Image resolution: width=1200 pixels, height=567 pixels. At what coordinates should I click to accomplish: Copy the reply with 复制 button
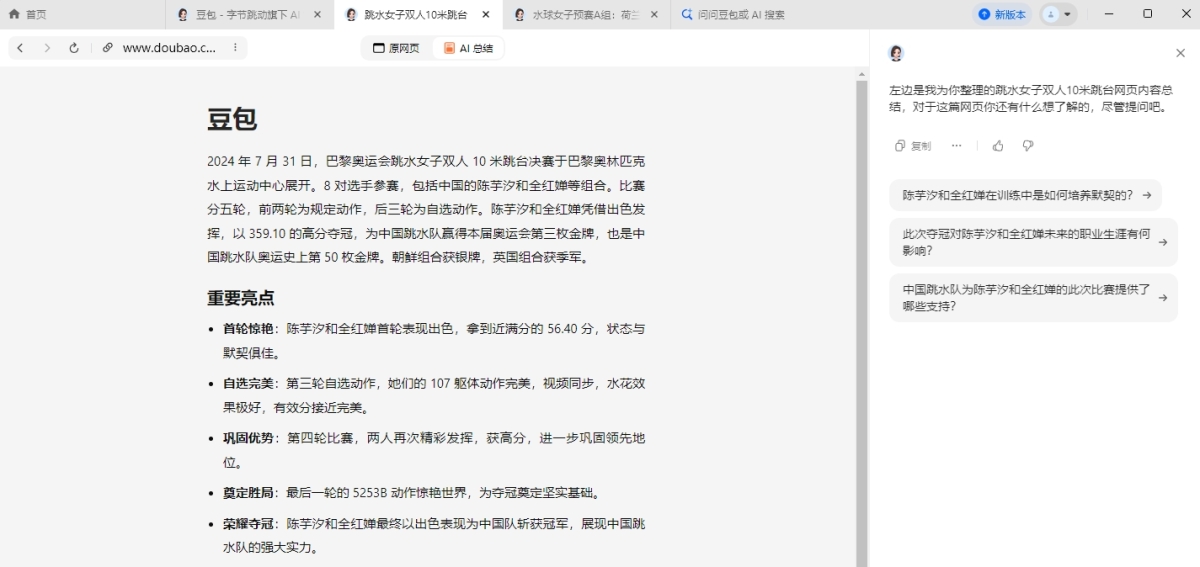pyautogui.click(x=913, y=145)
